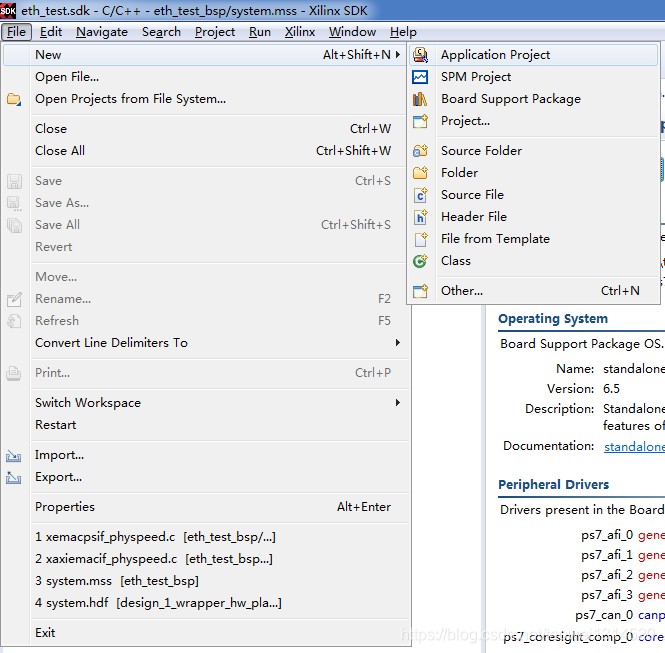Open the Xilinx menu

pos(300,32)
